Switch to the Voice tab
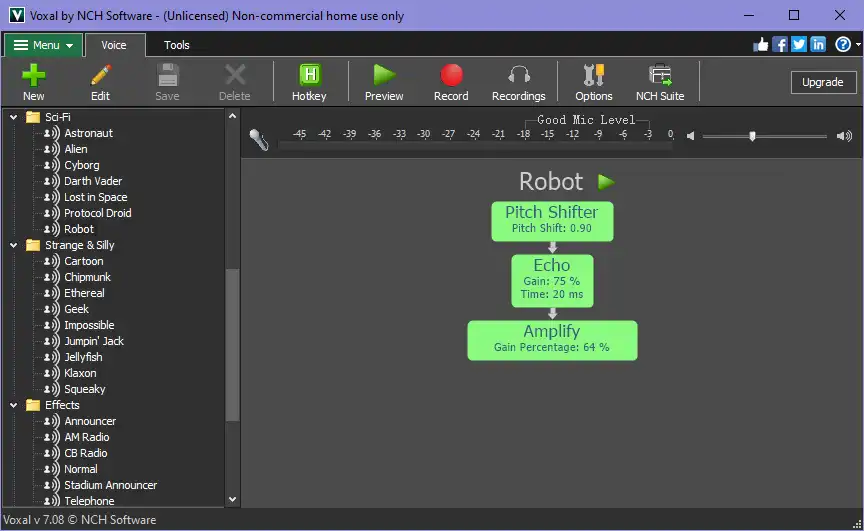 (114, 45)
